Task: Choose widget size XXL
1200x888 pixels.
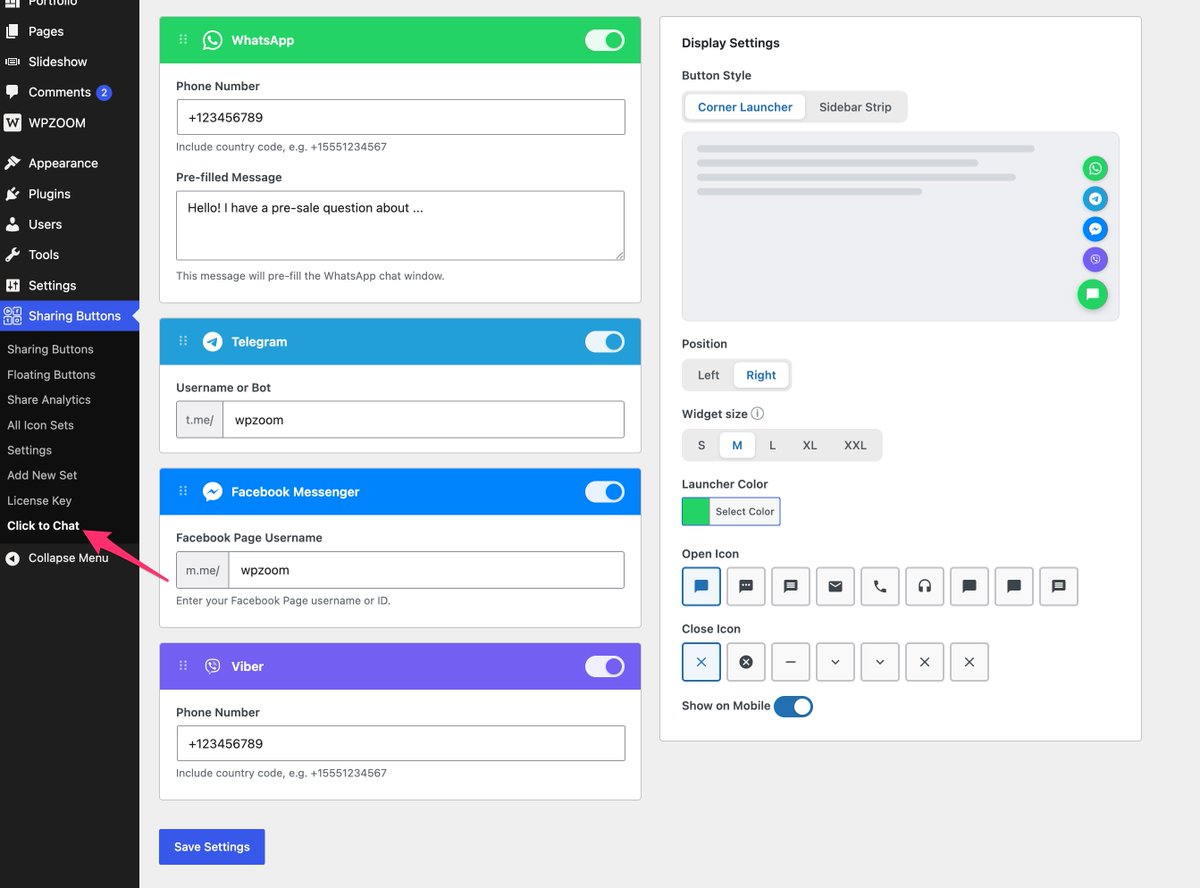Action: (x=855, y=445)
